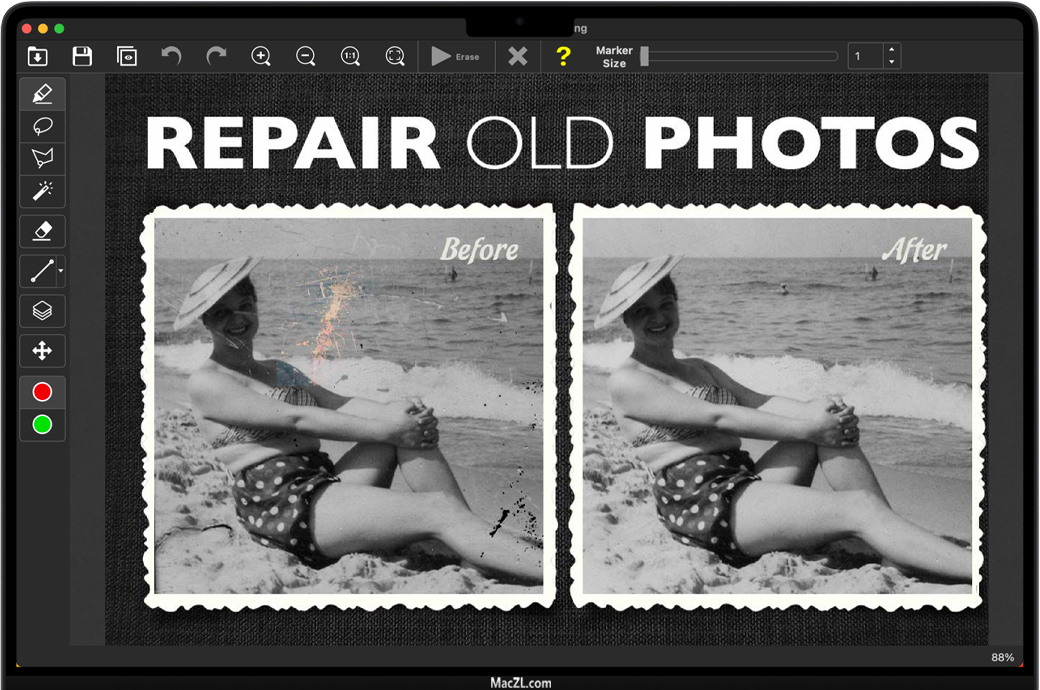Save the image with the floppy icon
The width and height of the screenshot is (1040, 690).
(x=83, y=57)
